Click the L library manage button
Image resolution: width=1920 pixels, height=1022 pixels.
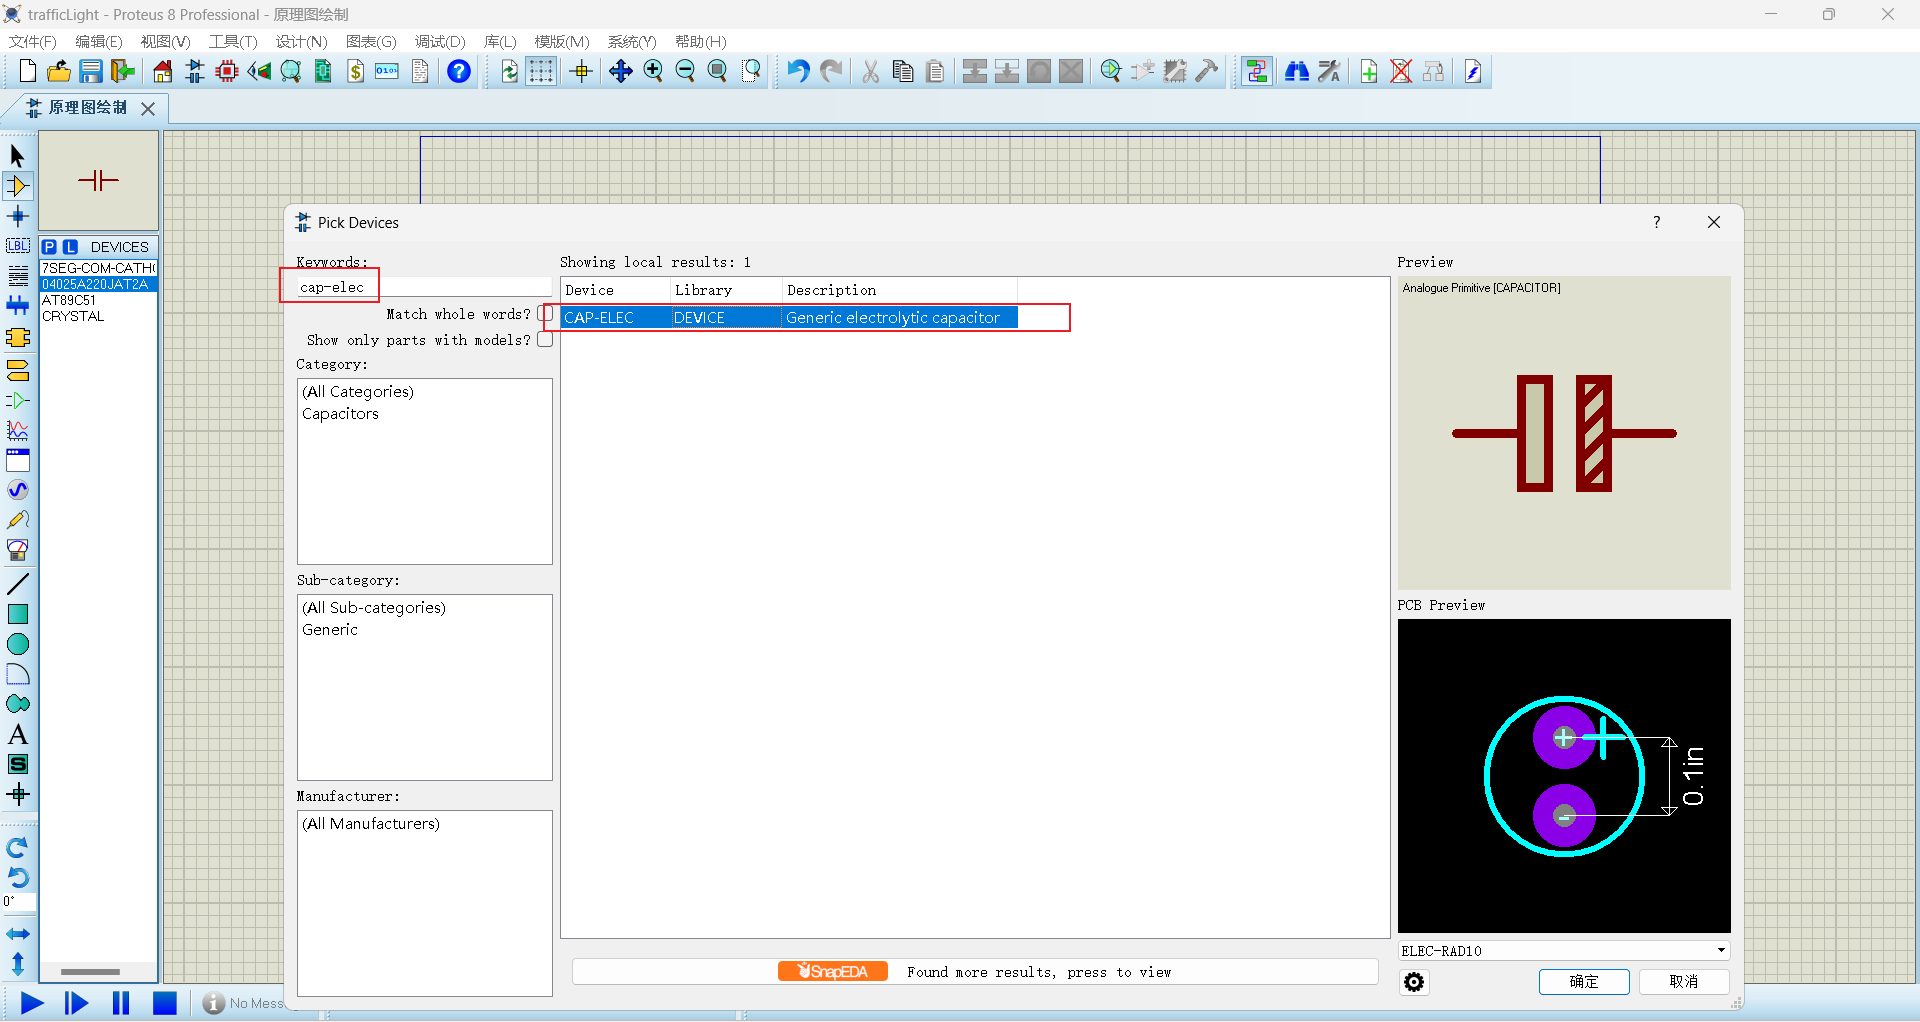pyautogui.click(x=70, y=247)
